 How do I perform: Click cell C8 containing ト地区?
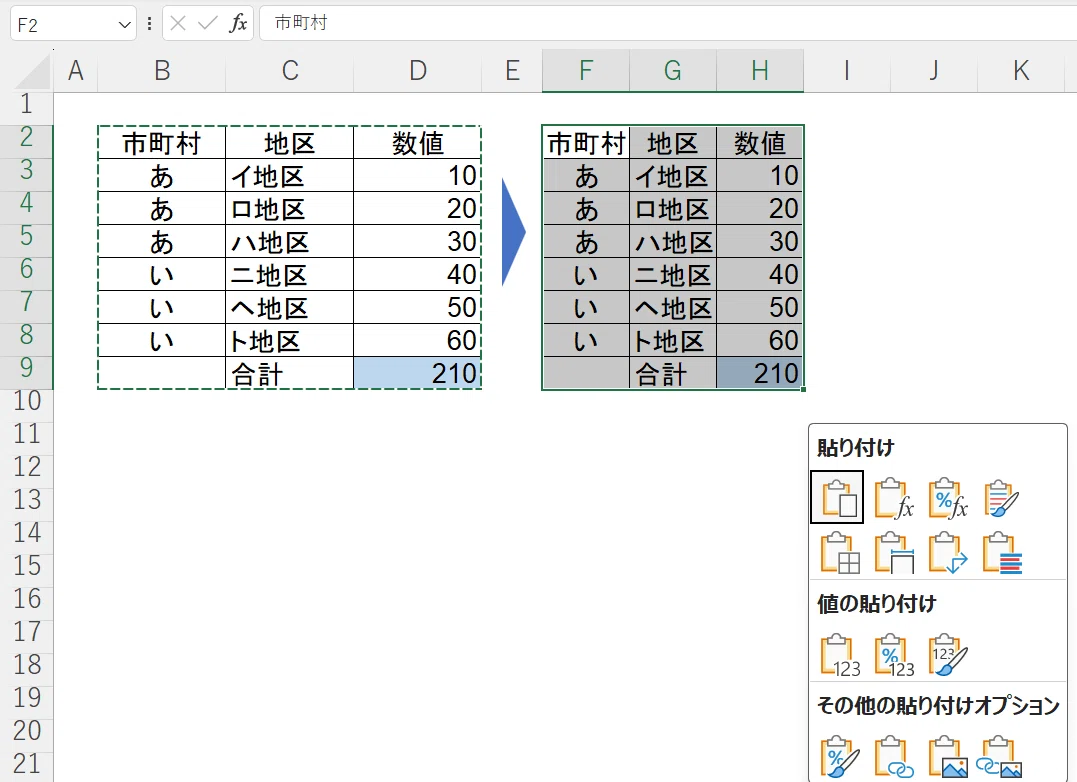[x=290, y=341]
